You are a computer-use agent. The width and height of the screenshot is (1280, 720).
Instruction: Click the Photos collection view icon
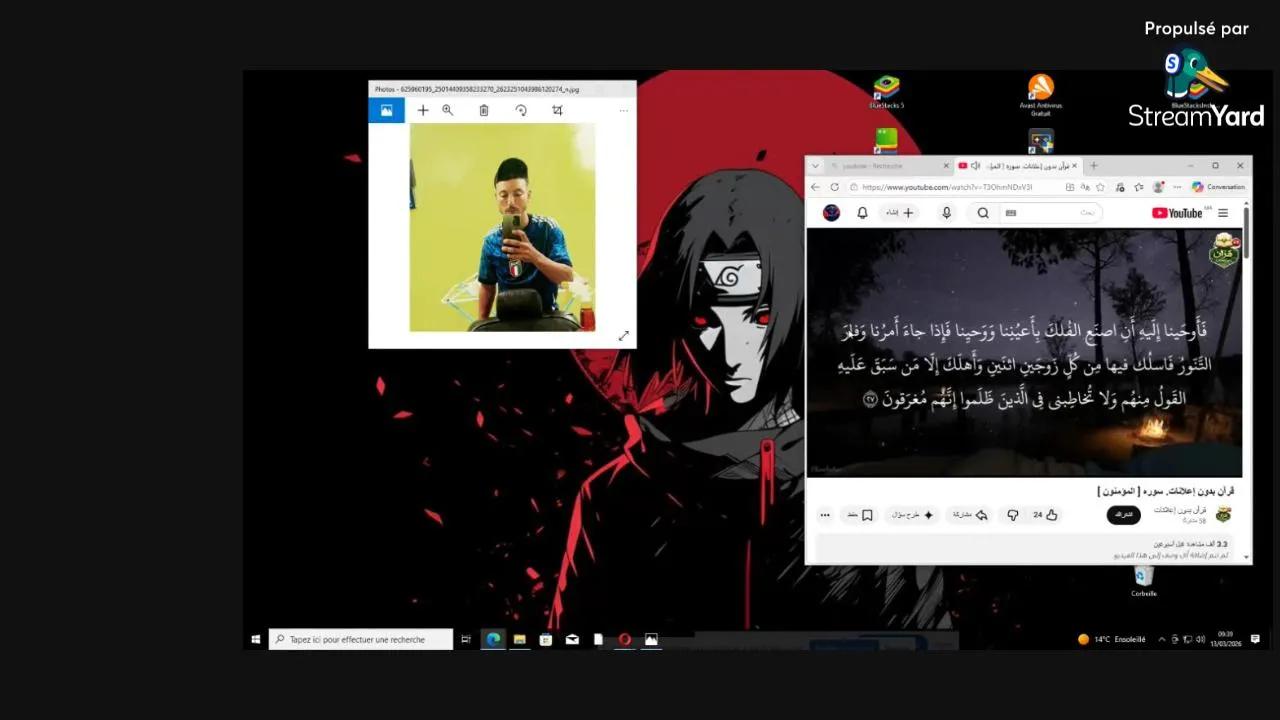tap(386, 110)
